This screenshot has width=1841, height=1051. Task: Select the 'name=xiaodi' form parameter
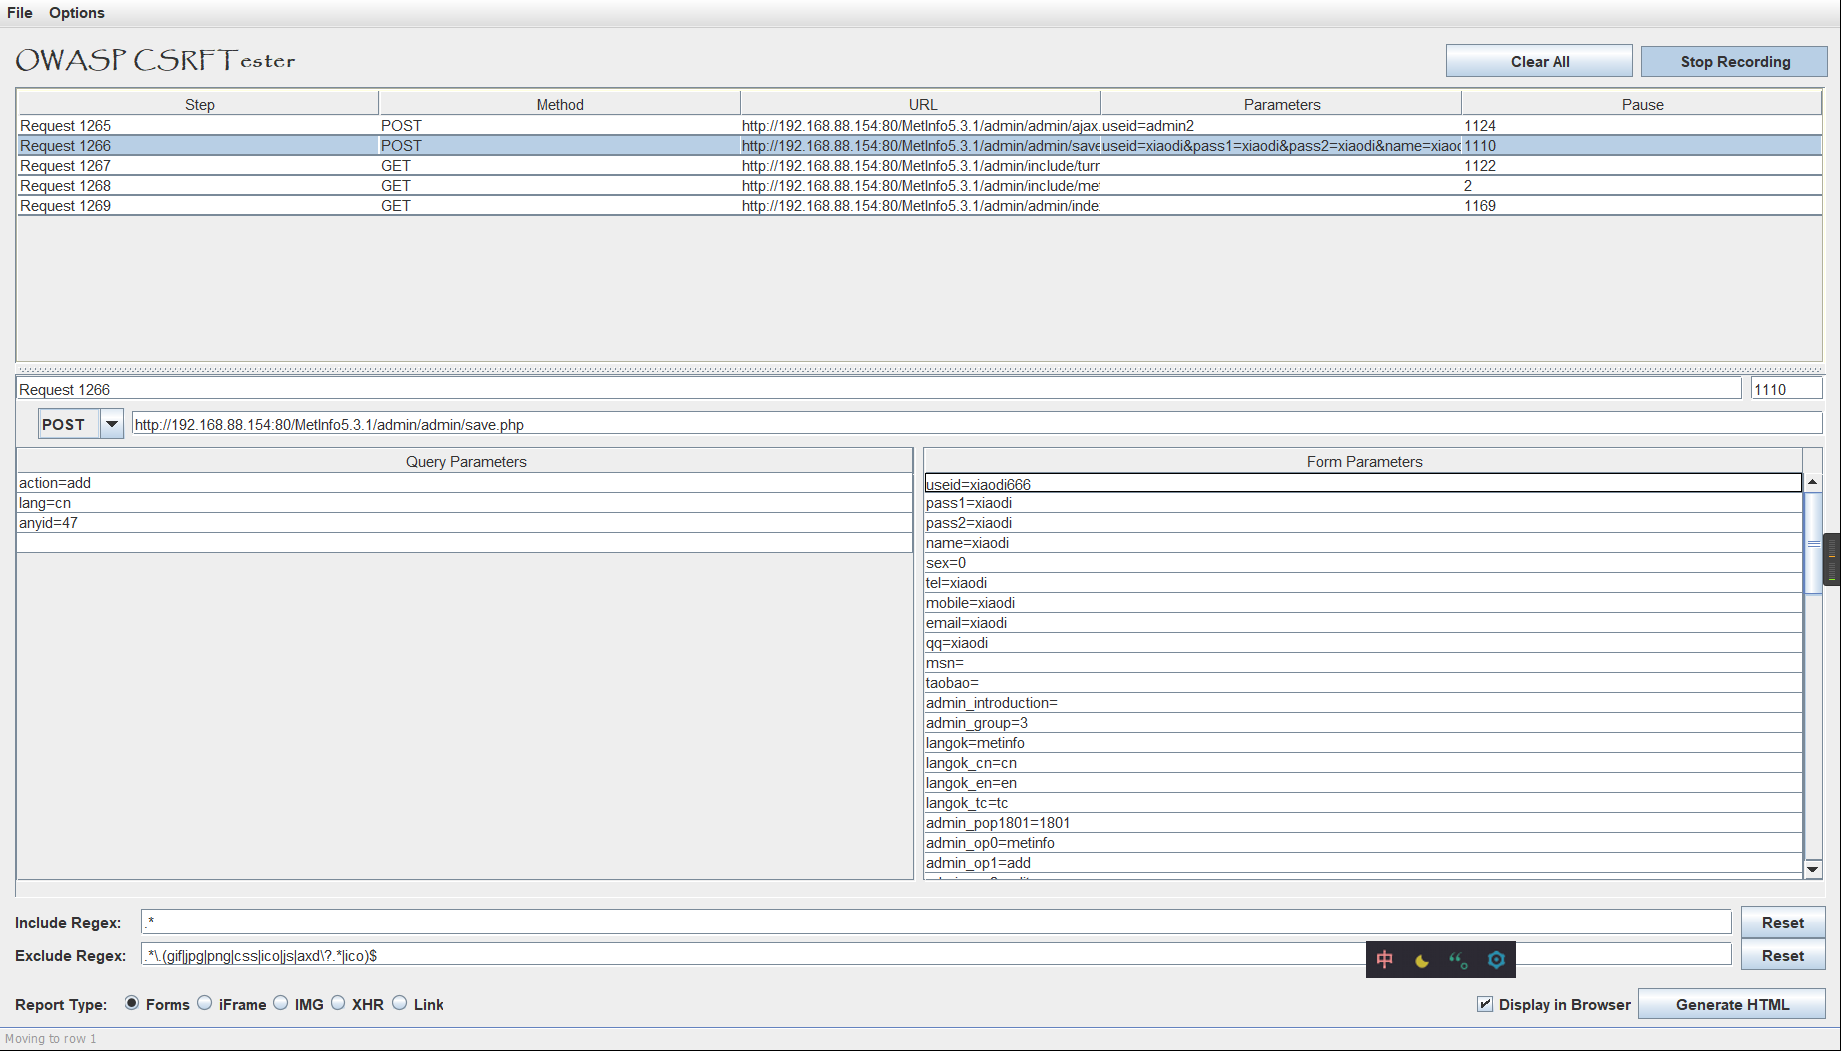1363,543
